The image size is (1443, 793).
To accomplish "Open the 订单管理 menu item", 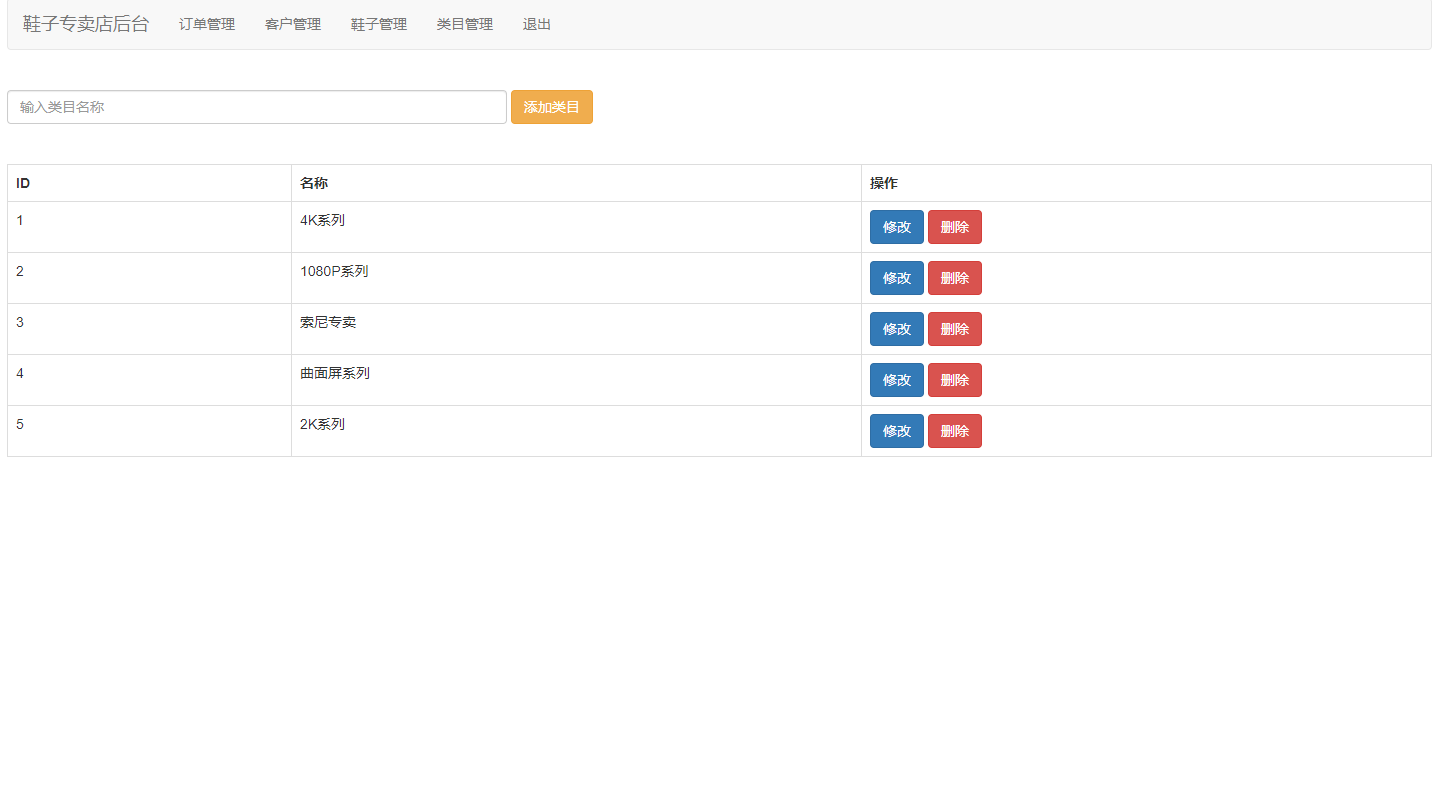I will click(x=206, y=24).
